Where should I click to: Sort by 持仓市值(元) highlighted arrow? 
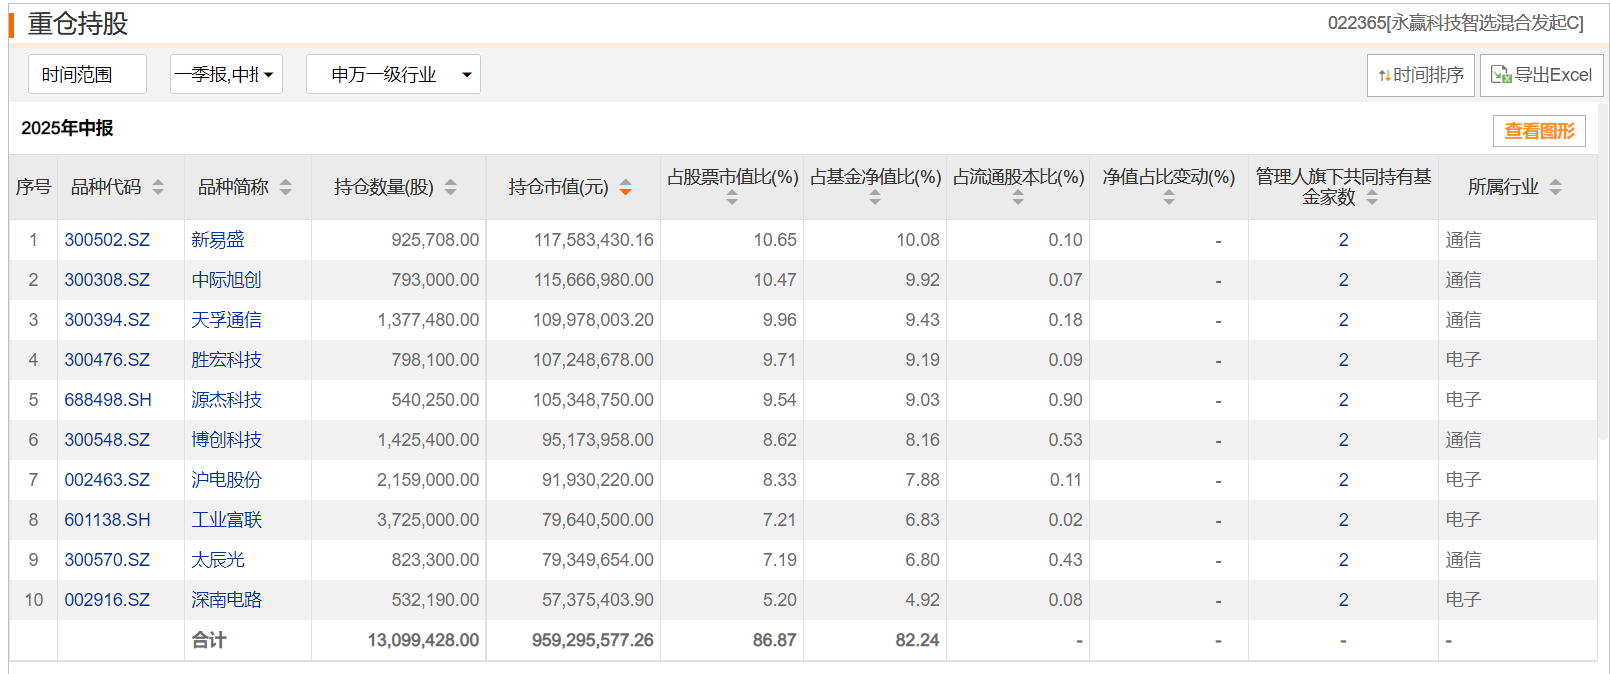[x=626, y=187]
